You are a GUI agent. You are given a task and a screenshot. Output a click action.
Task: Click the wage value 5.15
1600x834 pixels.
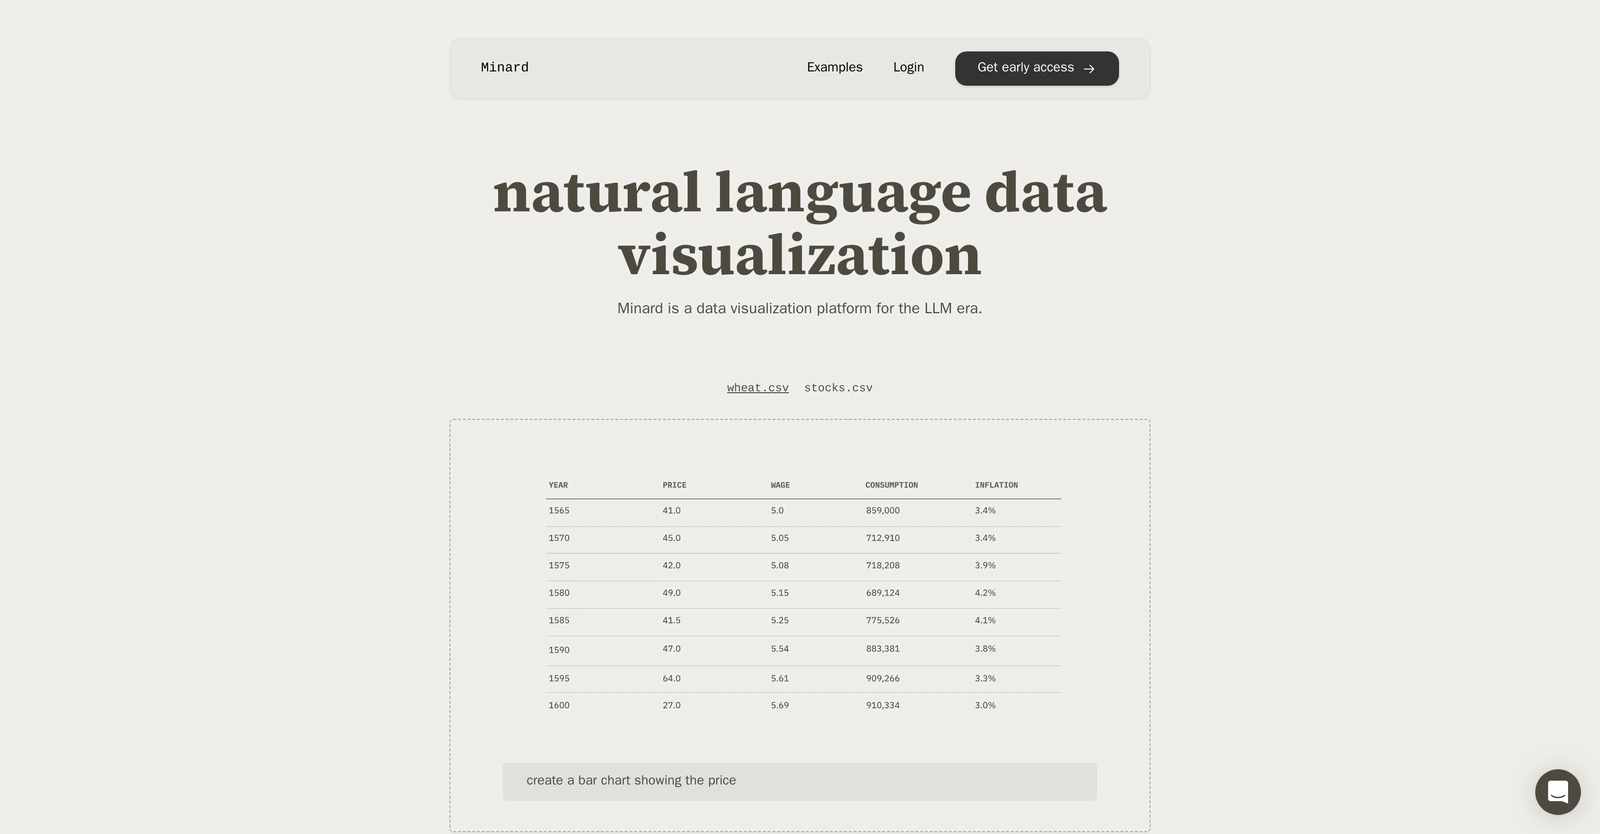point(780,593)
